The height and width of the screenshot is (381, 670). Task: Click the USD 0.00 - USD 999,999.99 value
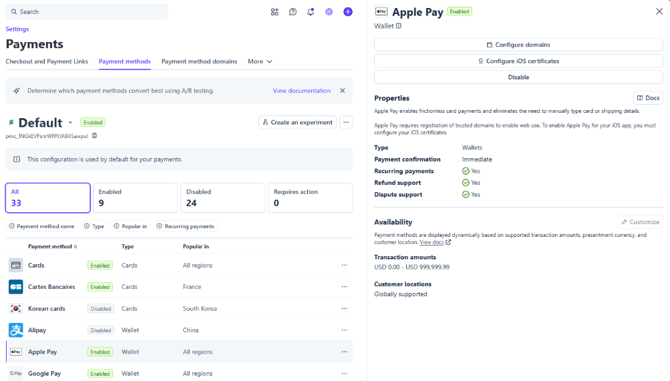coord(411,267)
